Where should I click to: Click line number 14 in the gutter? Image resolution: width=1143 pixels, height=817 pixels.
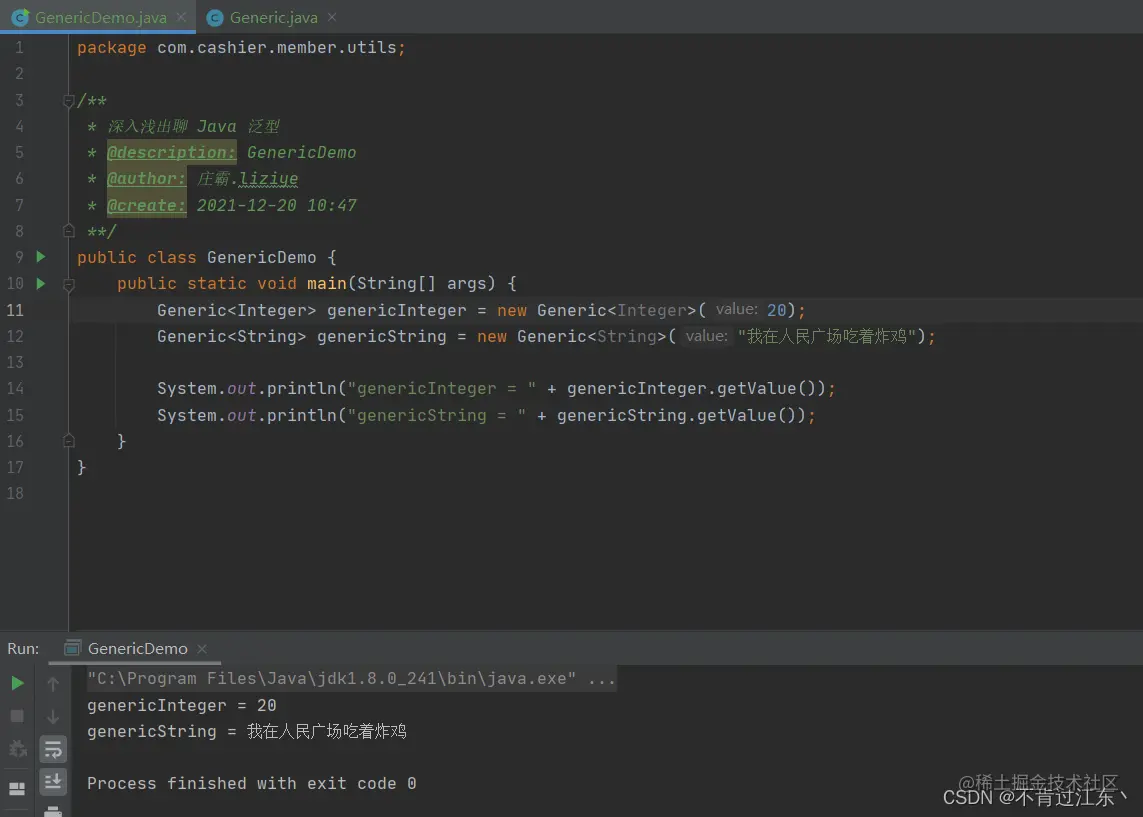point(15,388)
